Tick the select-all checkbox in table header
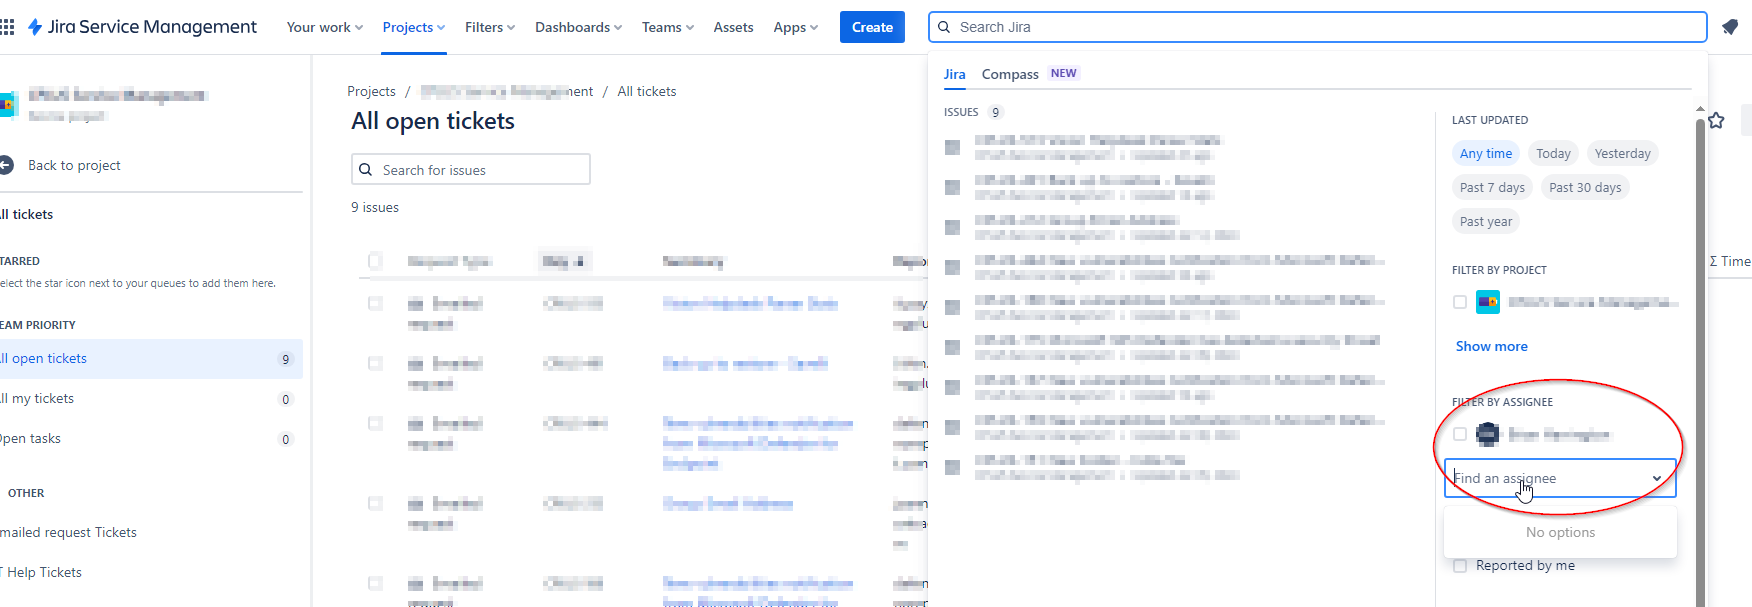The height and width of the screenshot is (607, 1752). (x=375, y=261)
